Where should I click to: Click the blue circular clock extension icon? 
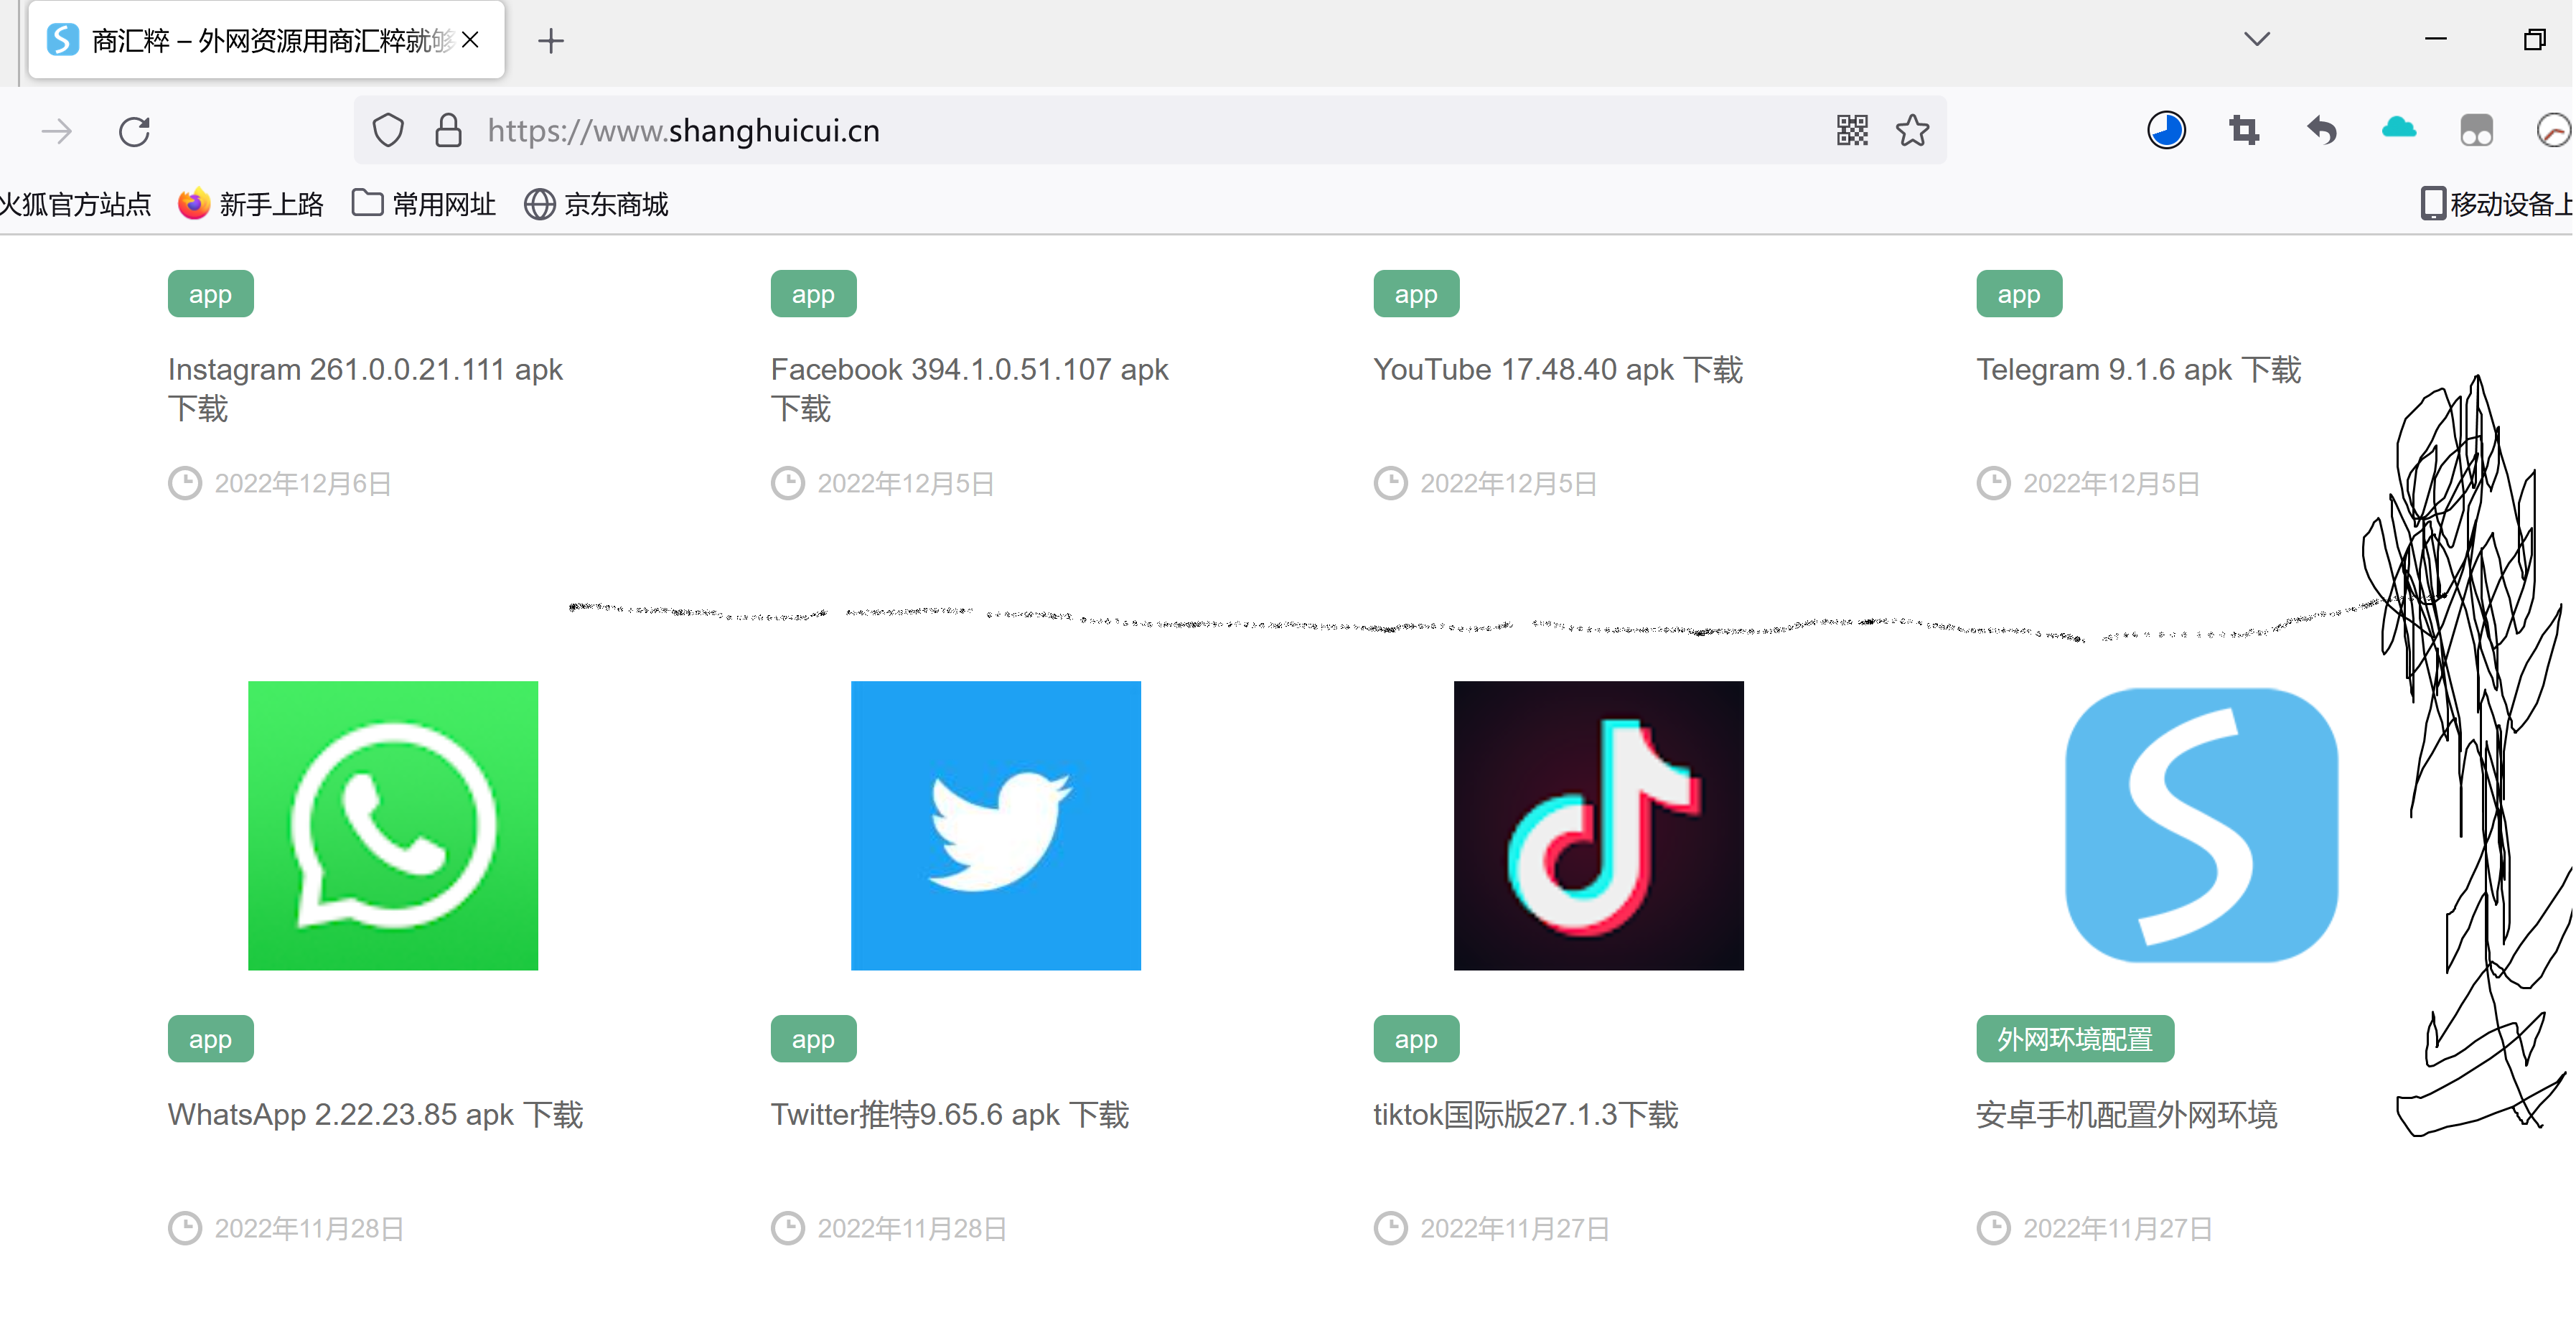(2166, 131)
